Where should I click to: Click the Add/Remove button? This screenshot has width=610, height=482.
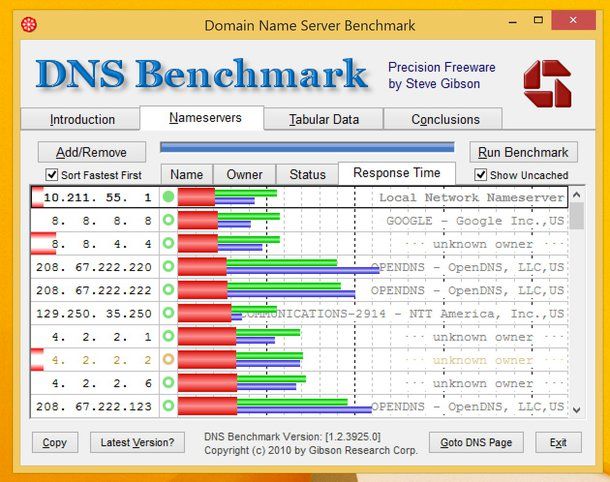[92, 152]
